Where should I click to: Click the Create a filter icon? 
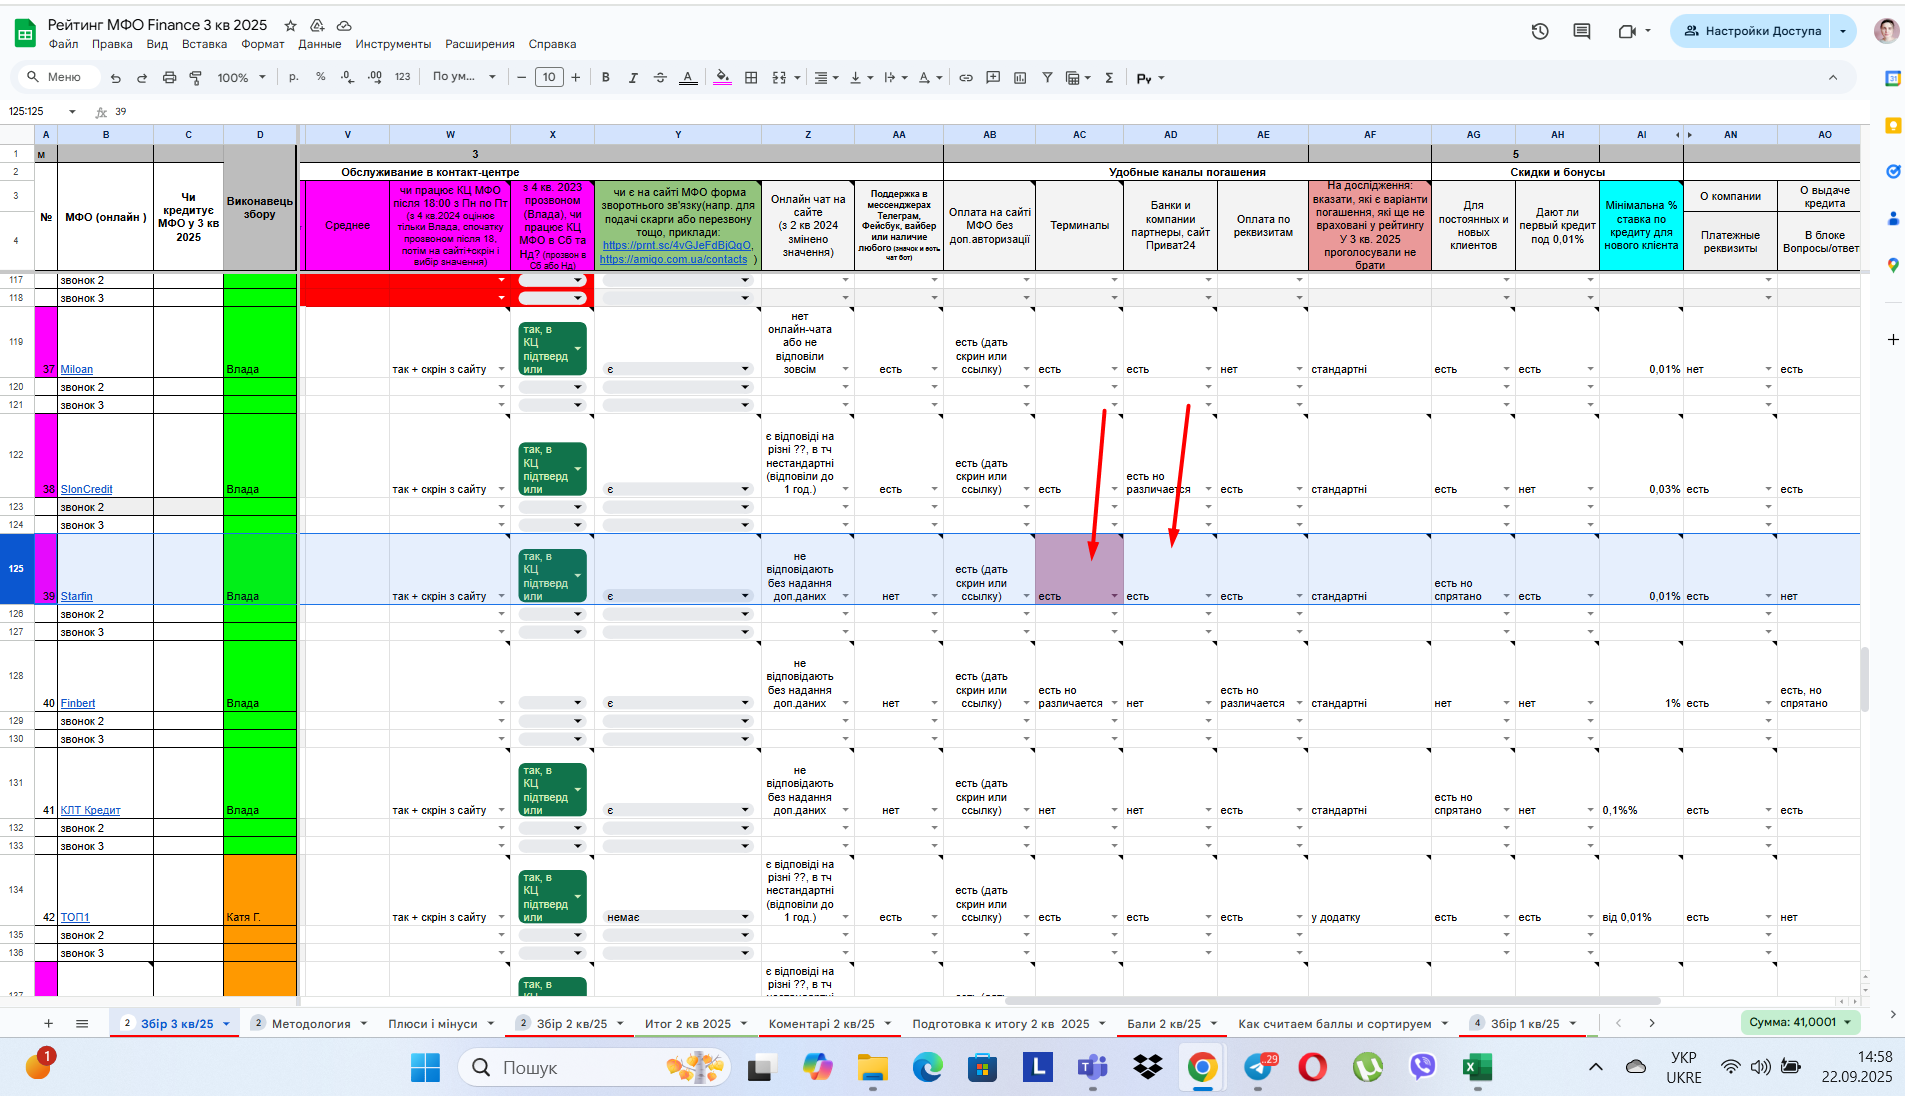point(1047,77)
